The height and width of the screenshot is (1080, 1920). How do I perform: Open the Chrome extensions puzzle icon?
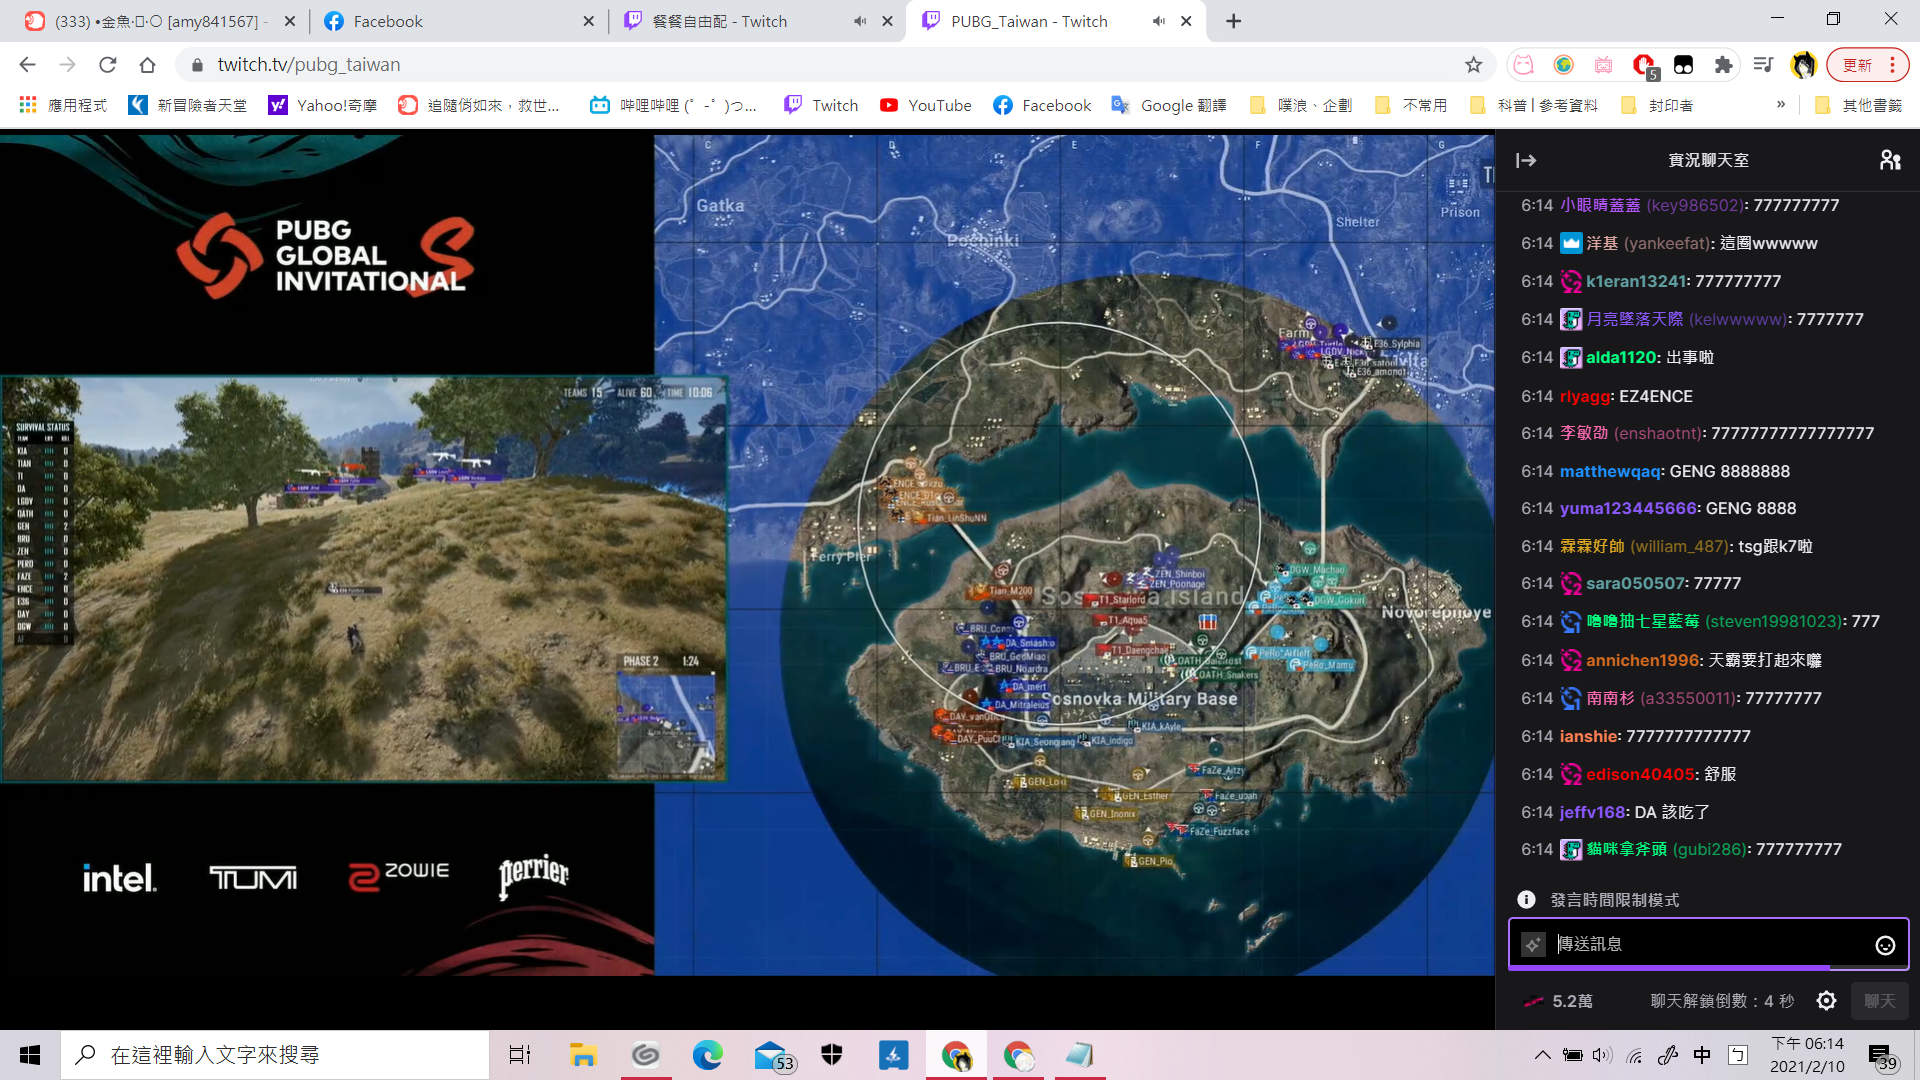1723,65
